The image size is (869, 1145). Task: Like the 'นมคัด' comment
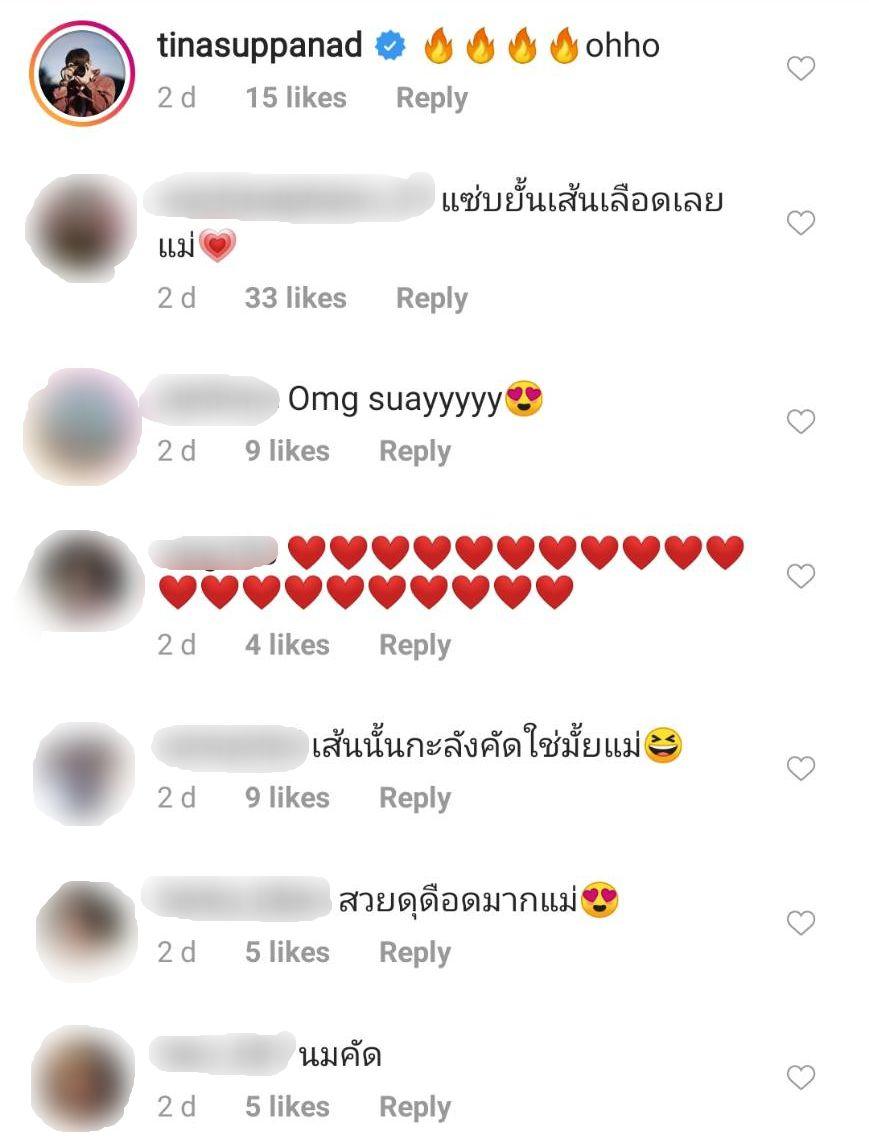click(x=800, y=1077)
